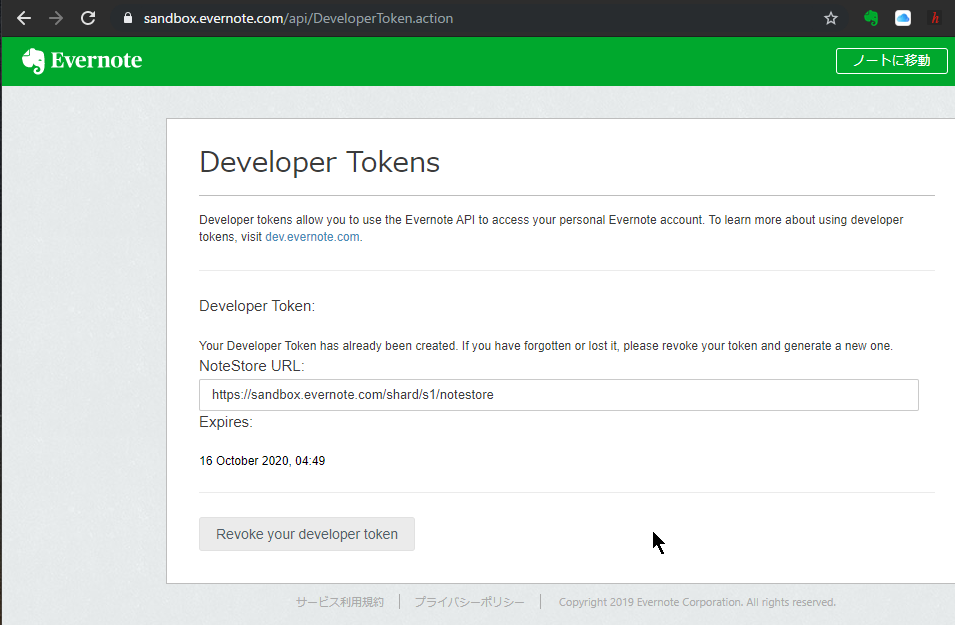This screenshot has height=625, width=955.
Task: Go back with the browser back arrow
Action: click(24, 18)
